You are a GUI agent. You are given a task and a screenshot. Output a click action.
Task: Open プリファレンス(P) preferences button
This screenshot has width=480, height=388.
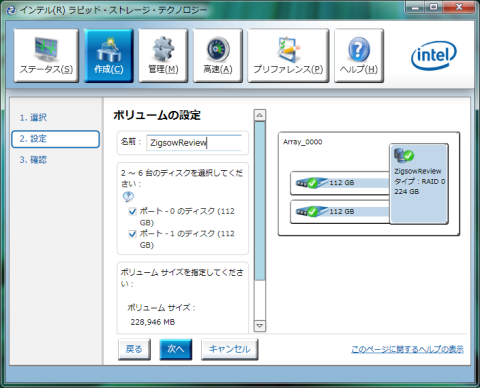click(288, 55)
